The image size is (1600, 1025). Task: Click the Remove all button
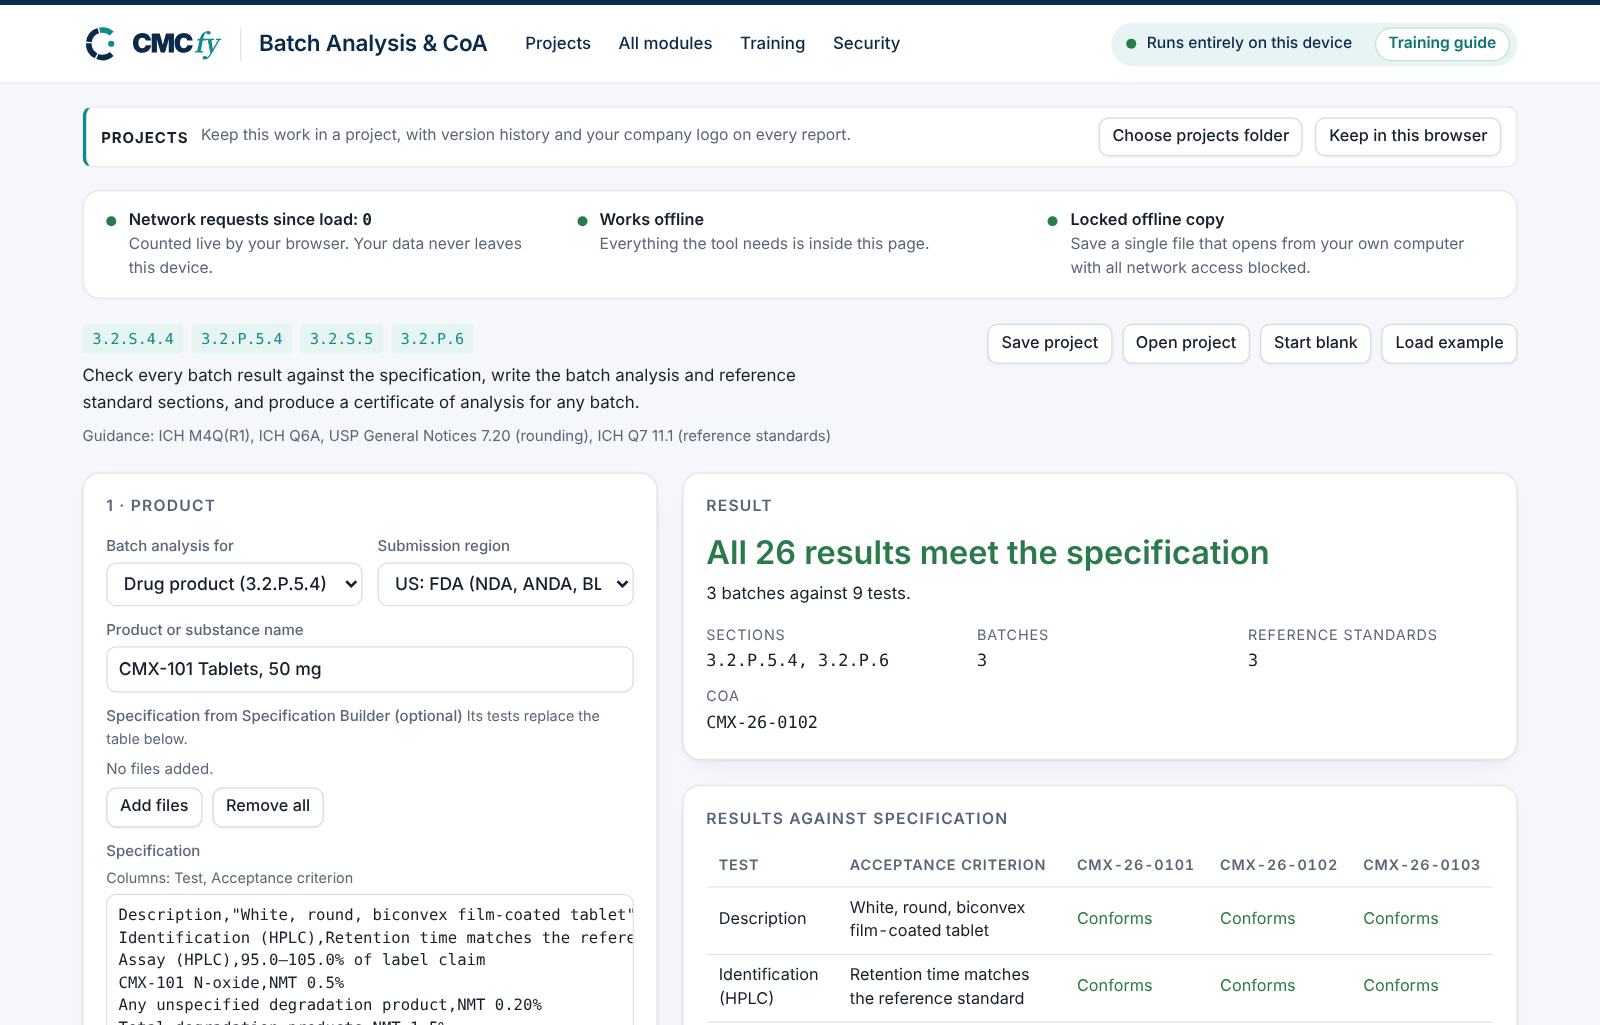(268, 806)
